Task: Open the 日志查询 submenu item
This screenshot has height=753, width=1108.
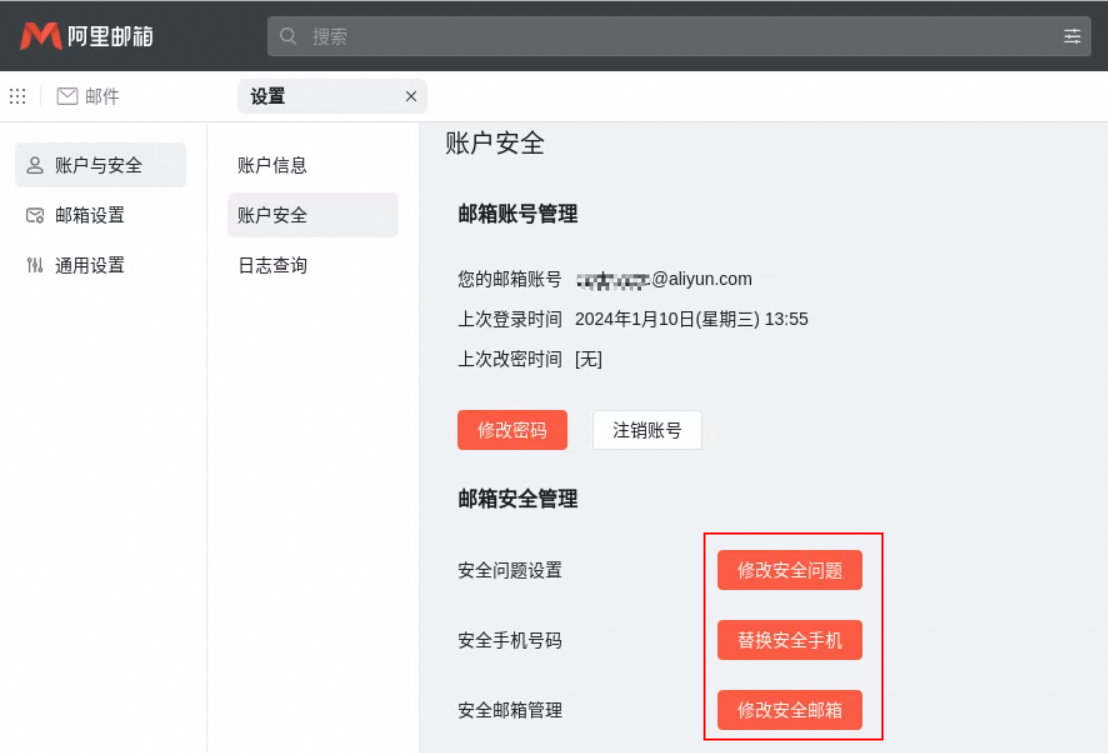Action: [272, 265]
